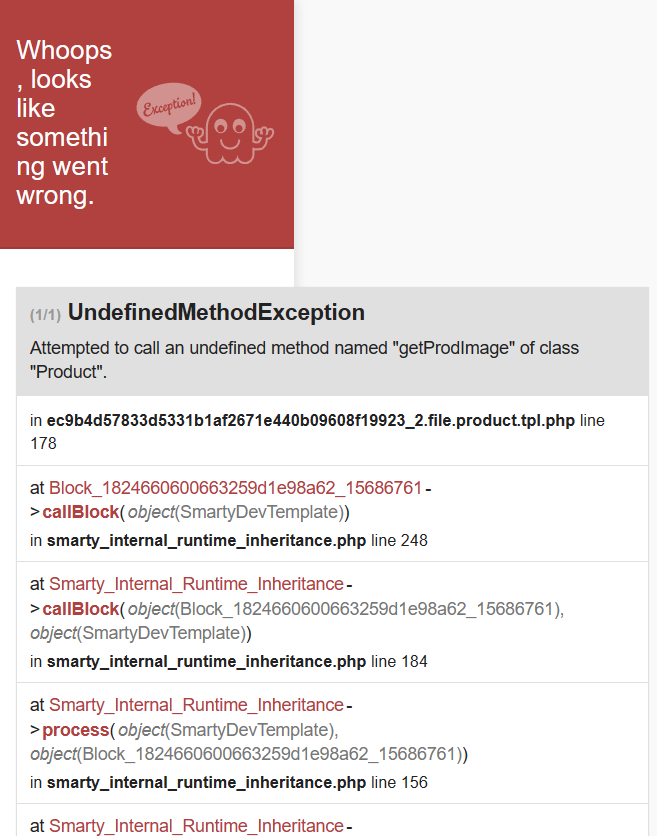Click the bottom-most Smarty_Internal_Runtime_Inheritance class

[x=196, y=826]
